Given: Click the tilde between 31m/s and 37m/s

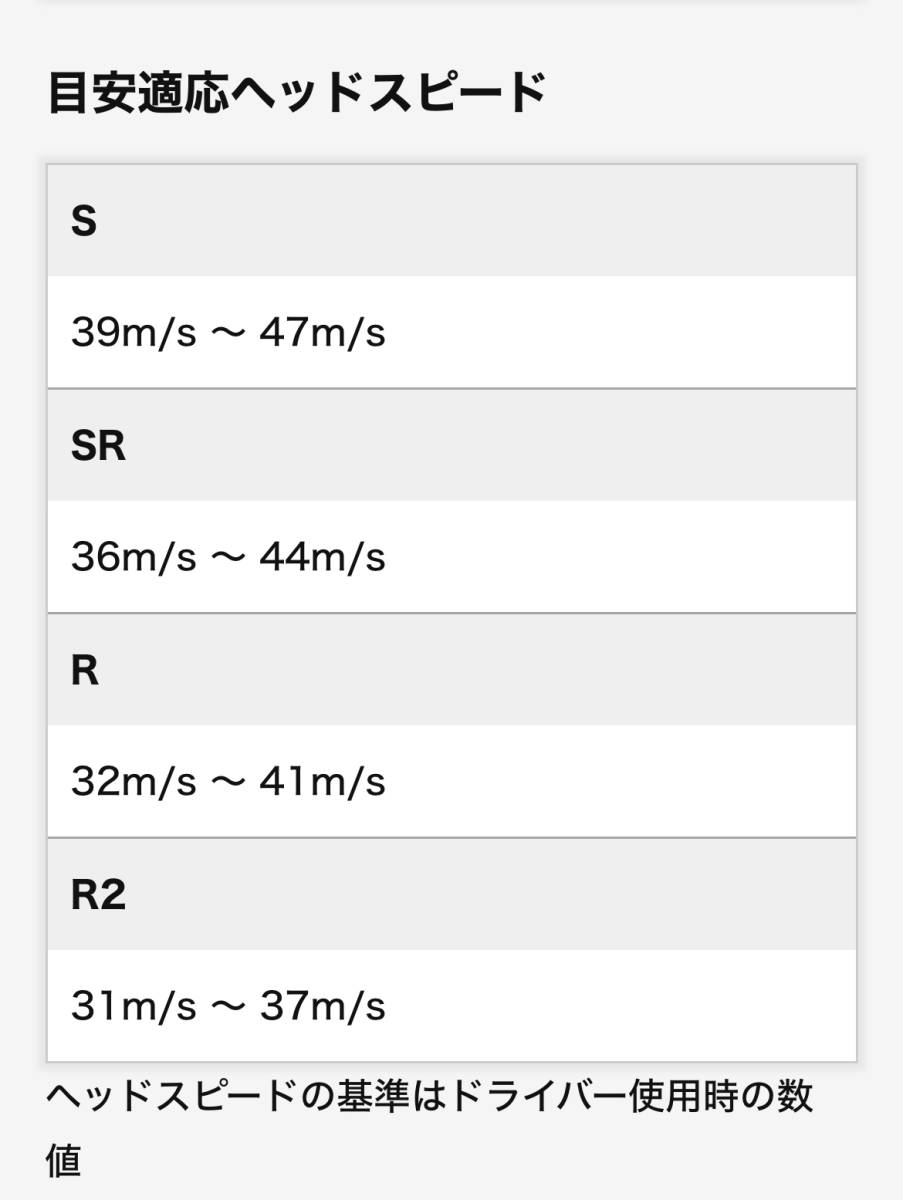Looking at the screenshot, I should (x=228, y=1006).
